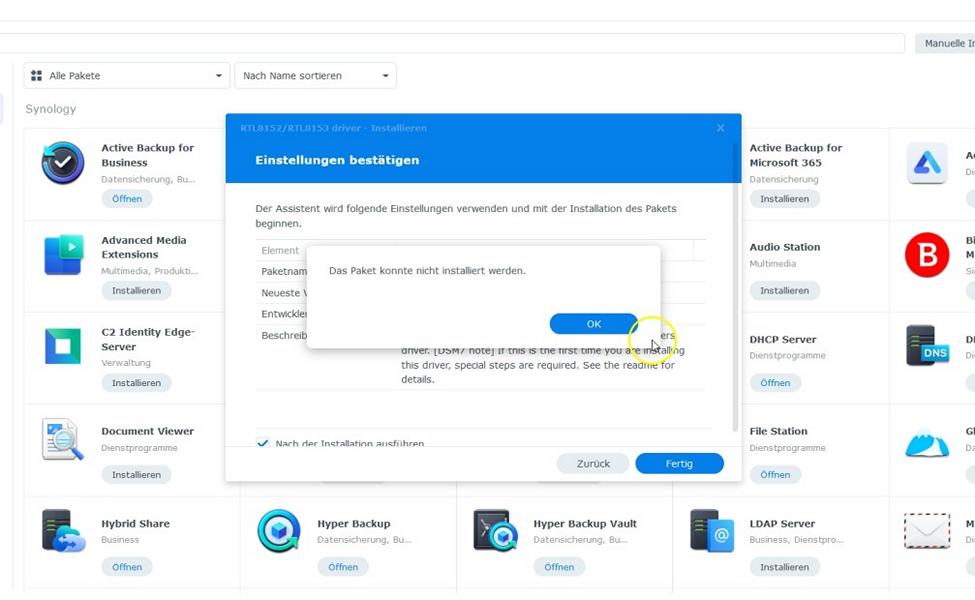This screenshot has height=600, width=975.
Task: Click the DNS Server package icon
Action: [x=927, y=346]
